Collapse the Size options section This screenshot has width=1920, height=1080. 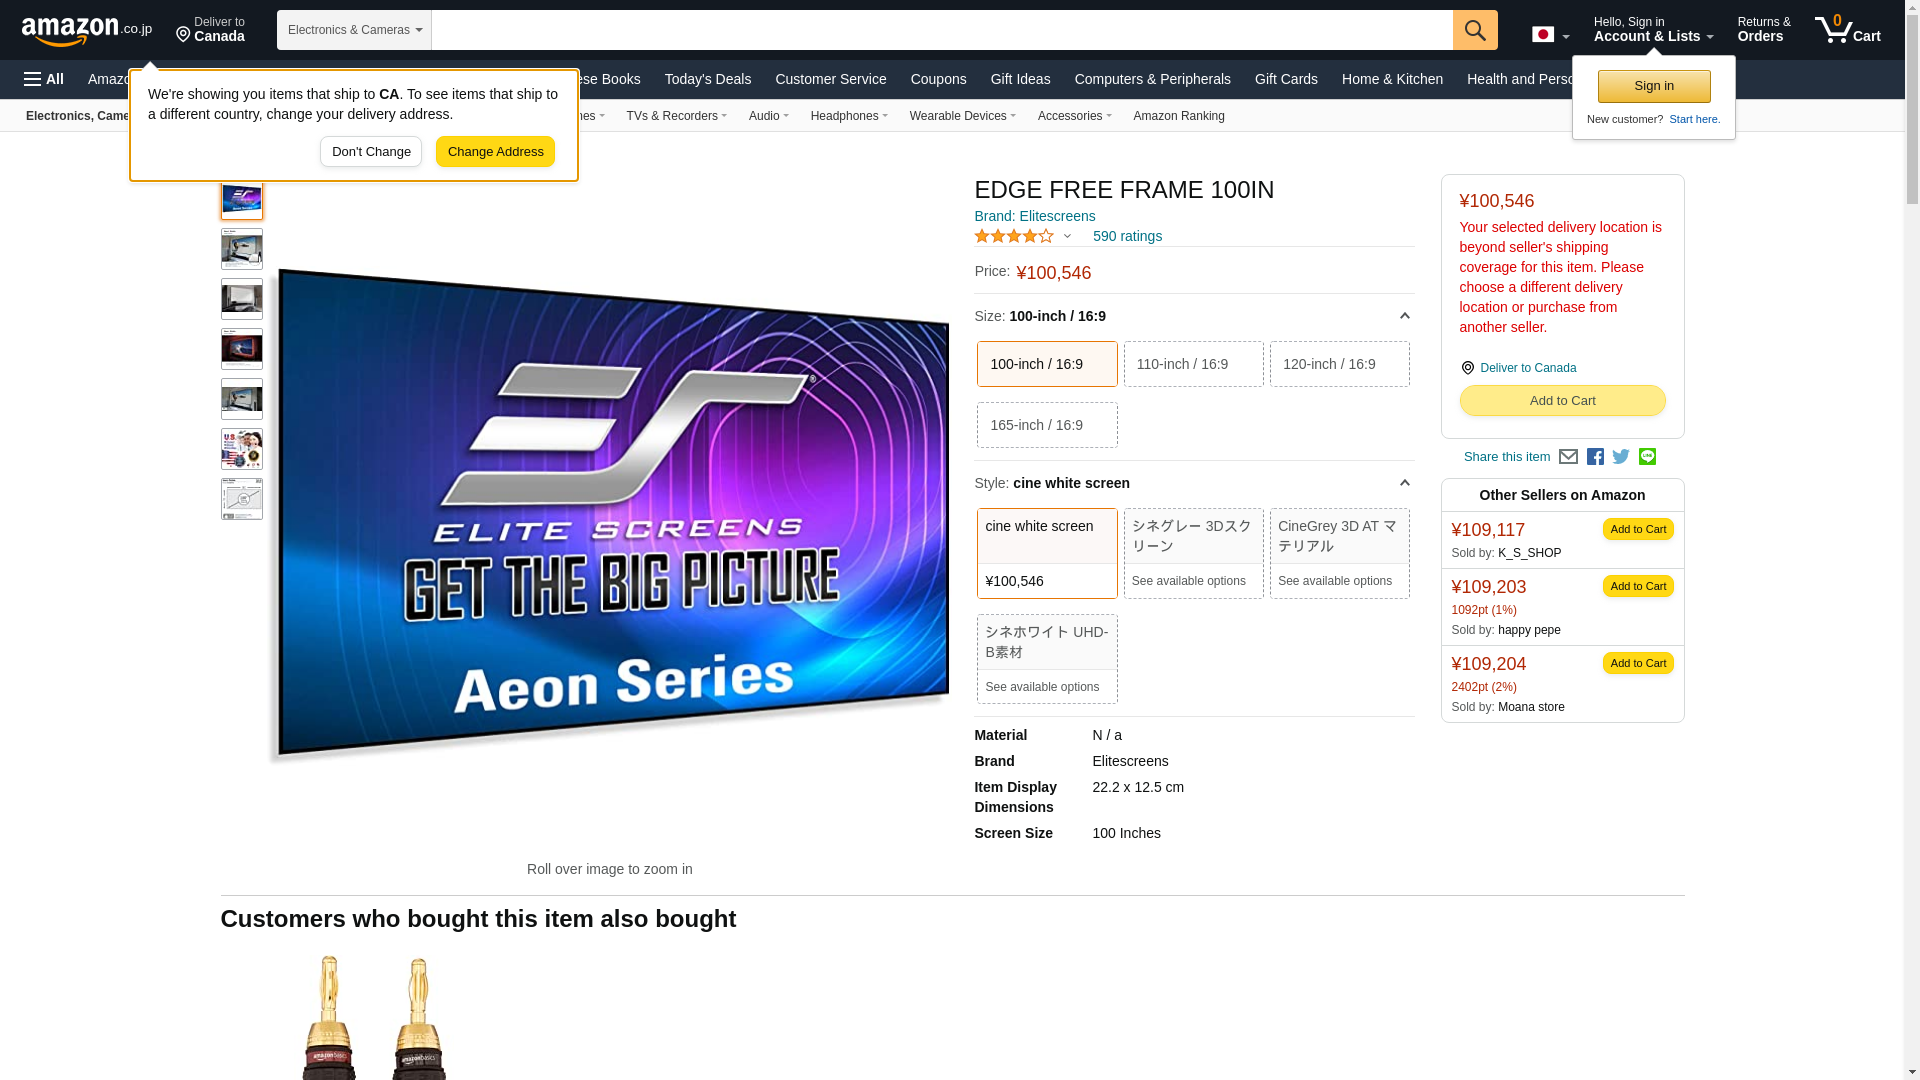pos(1404,316)
